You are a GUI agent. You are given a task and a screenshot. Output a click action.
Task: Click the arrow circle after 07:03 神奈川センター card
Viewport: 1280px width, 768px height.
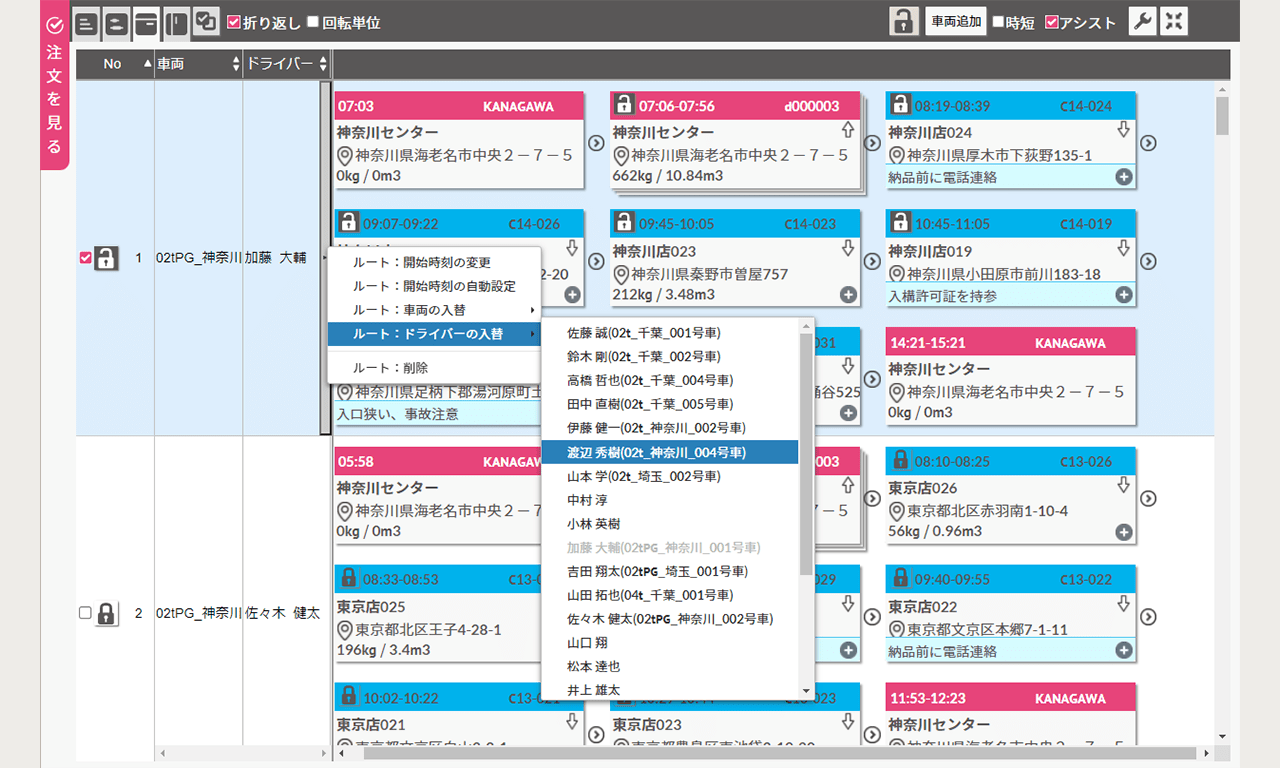[x=596, y=143]
